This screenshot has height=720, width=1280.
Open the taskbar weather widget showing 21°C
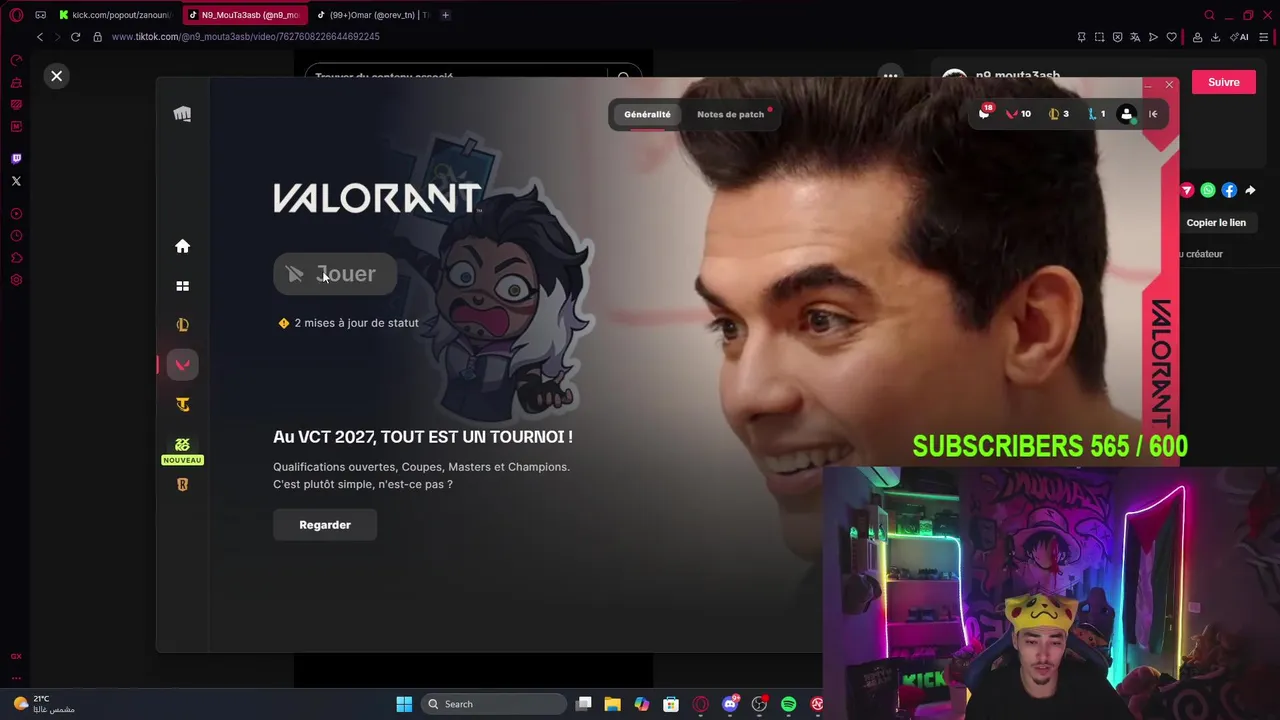pyautogui.click(x=45, y=704)
